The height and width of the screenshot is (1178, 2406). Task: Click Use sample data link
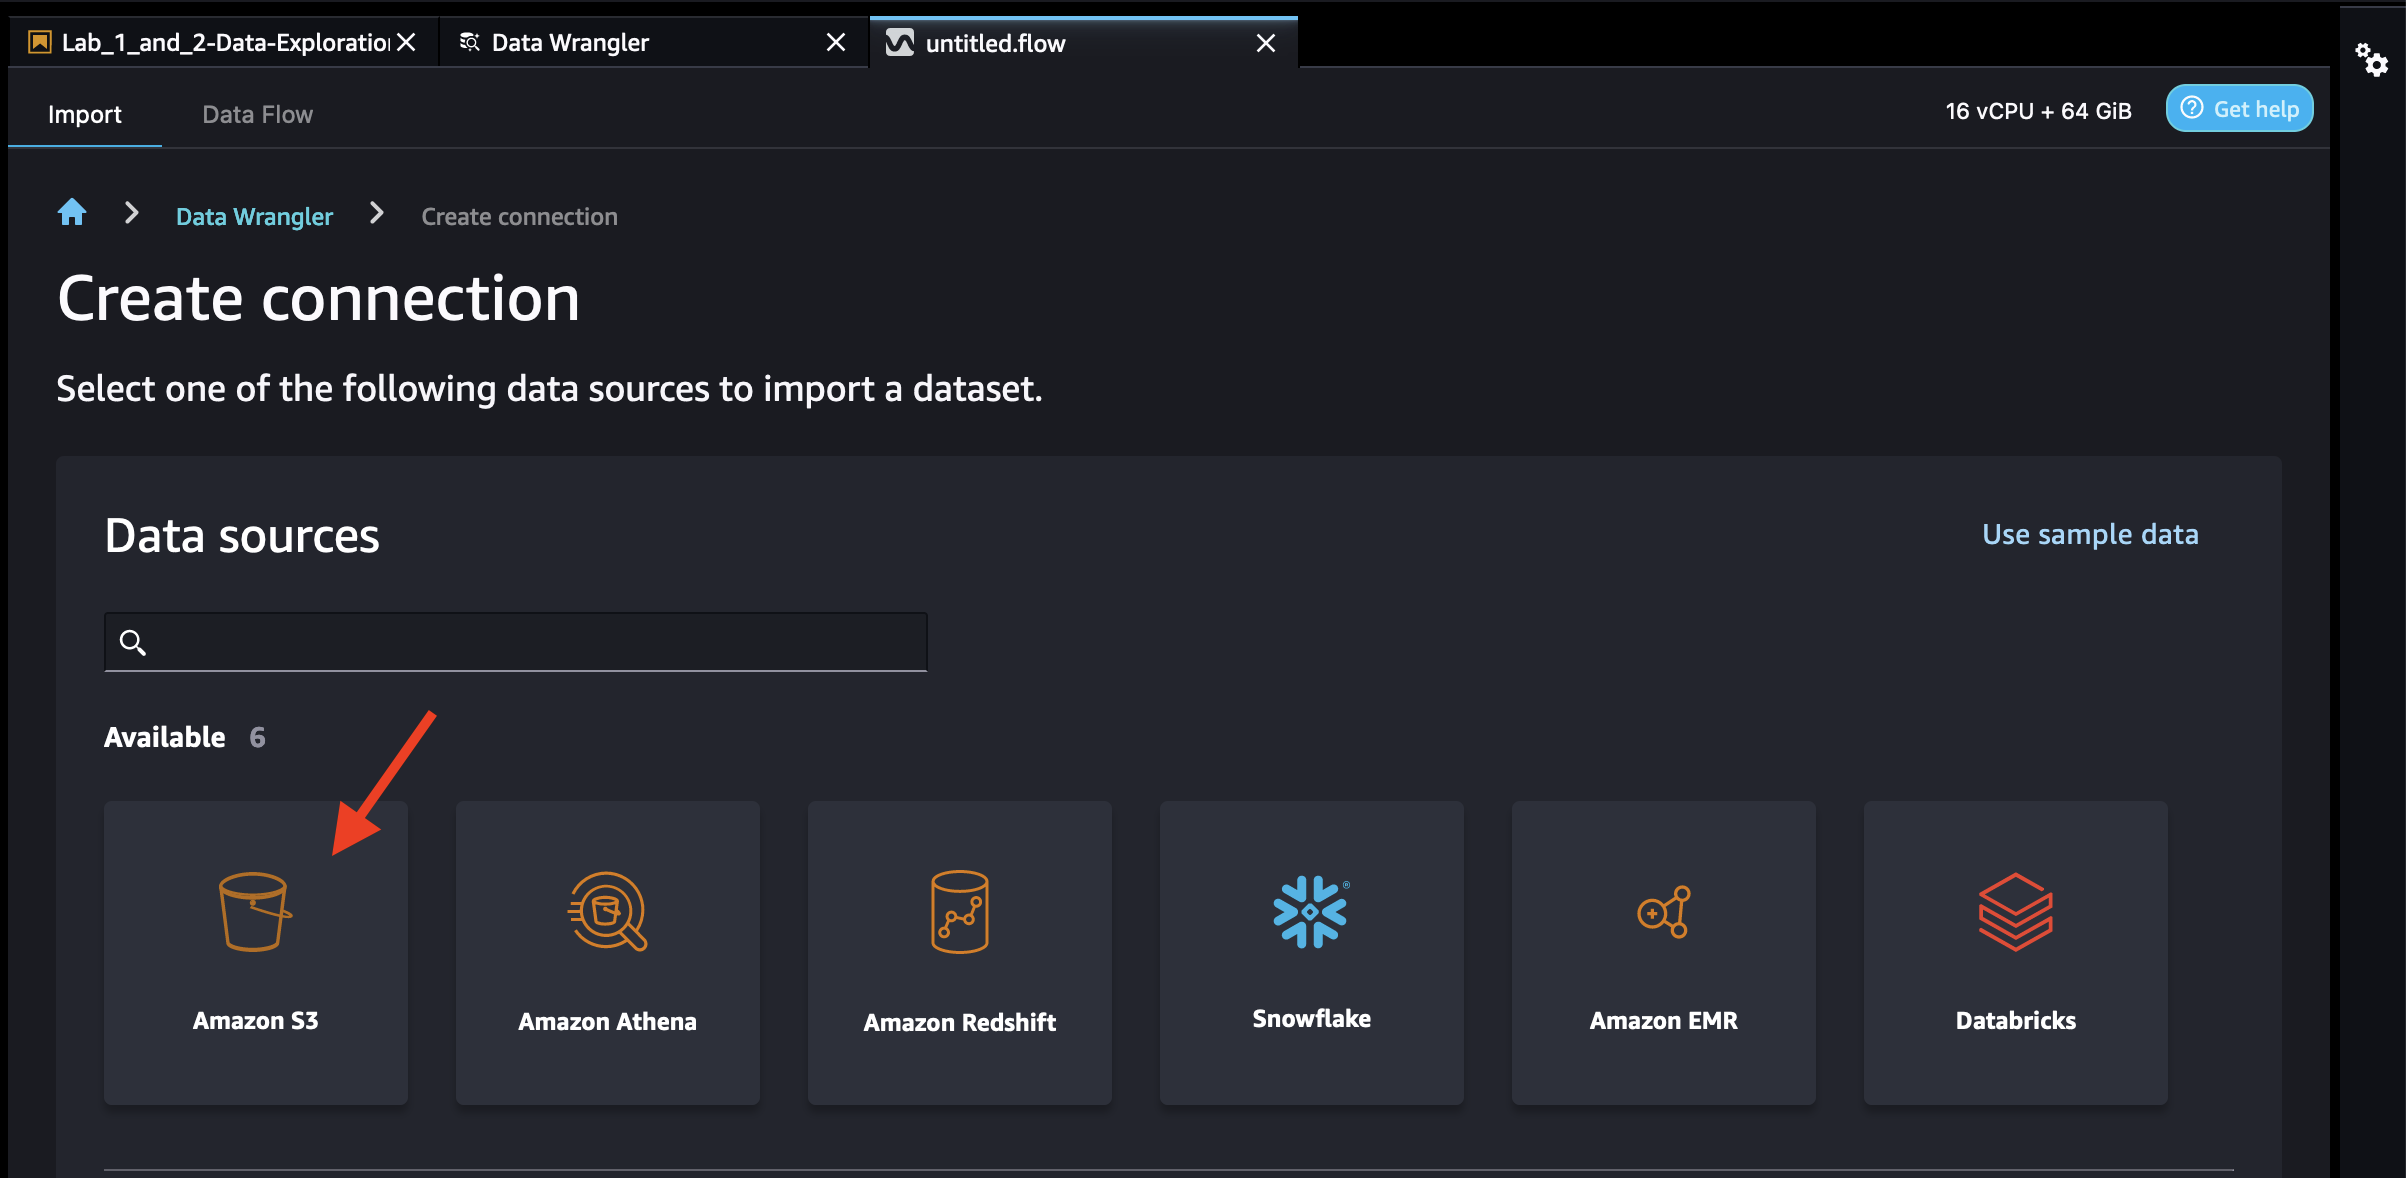click(x=2091, y=534)
